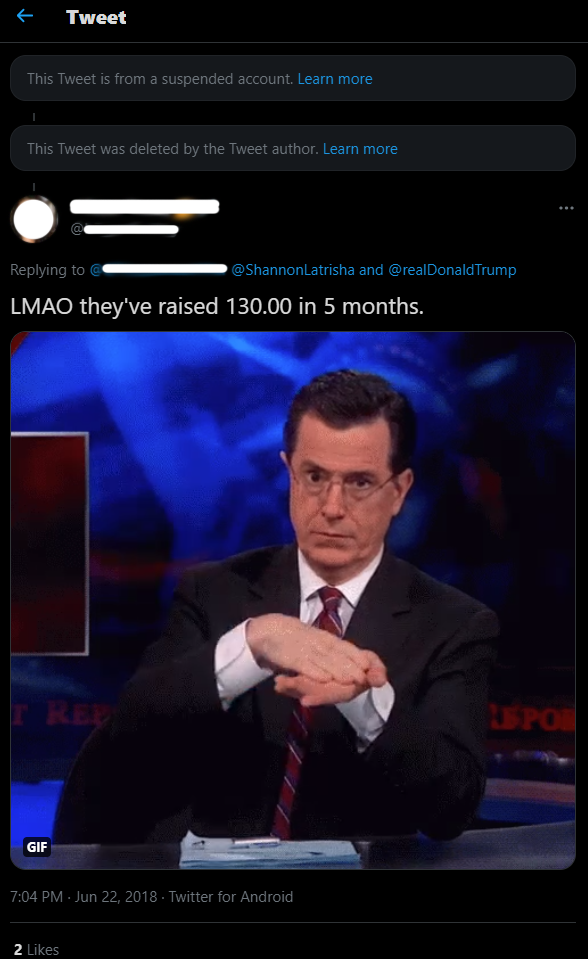588x959 pixels.
Task: Click the GIF badge on the image
Action: pyautogui.click(x=37, y=846)
